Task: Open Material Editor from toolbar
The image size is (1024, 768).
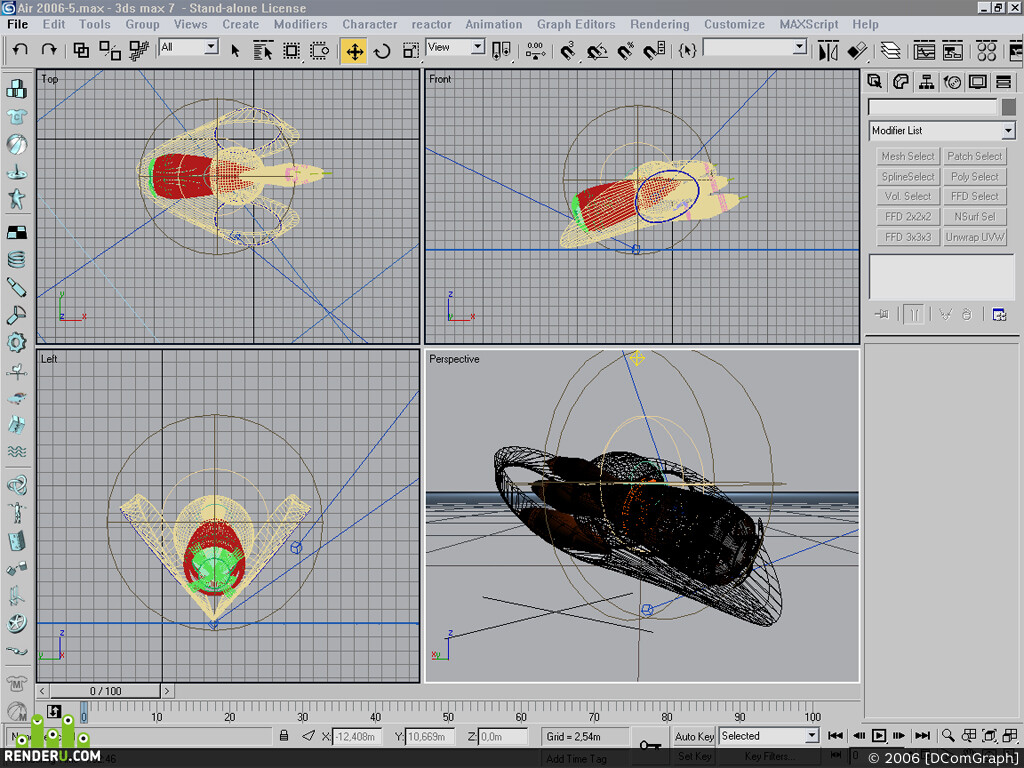Action: point(986,50)
